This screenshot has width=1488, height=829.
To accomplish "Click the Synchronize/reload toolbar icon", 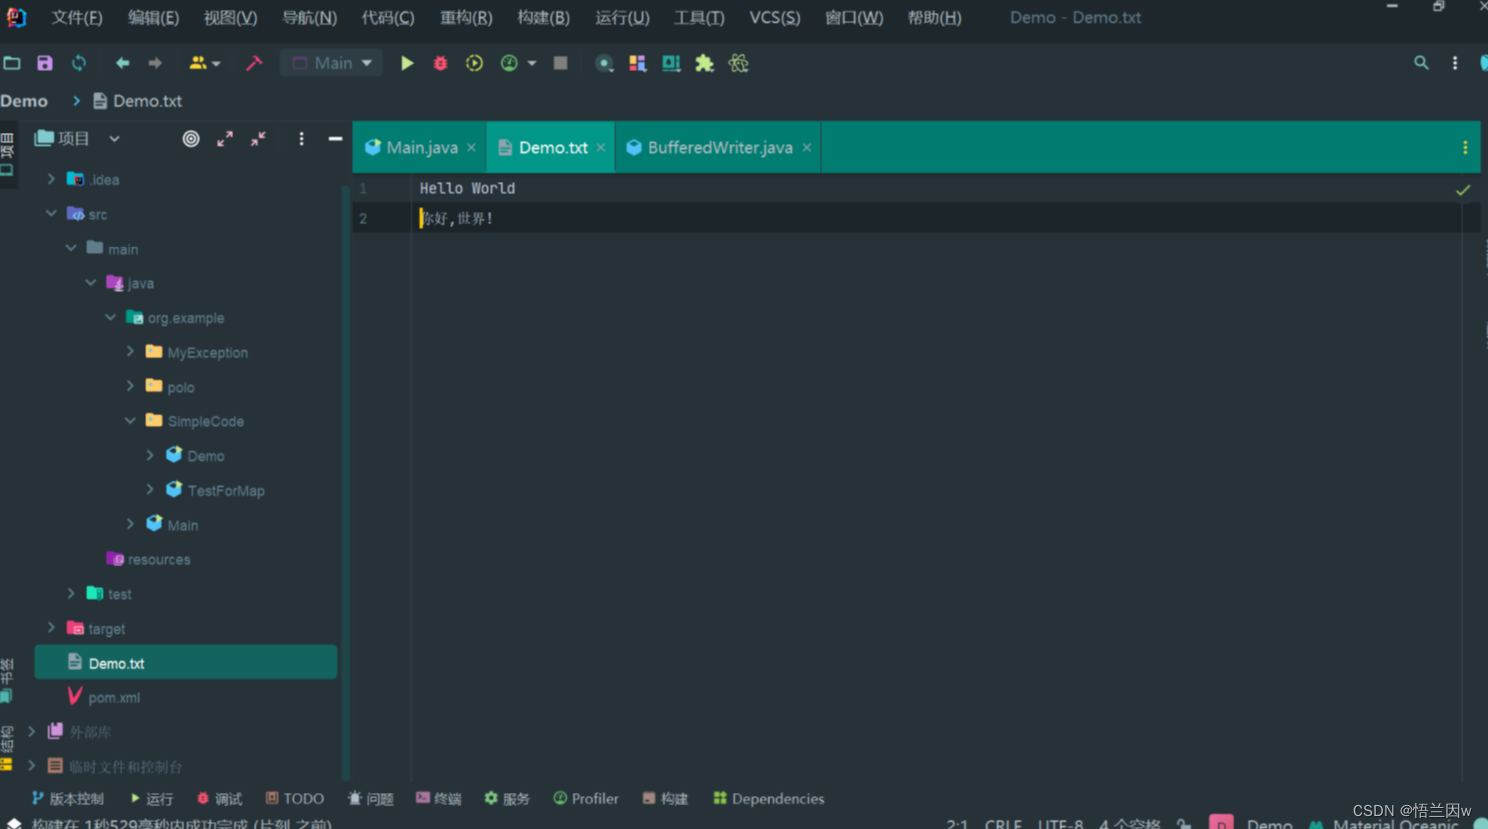I will 78,63.
